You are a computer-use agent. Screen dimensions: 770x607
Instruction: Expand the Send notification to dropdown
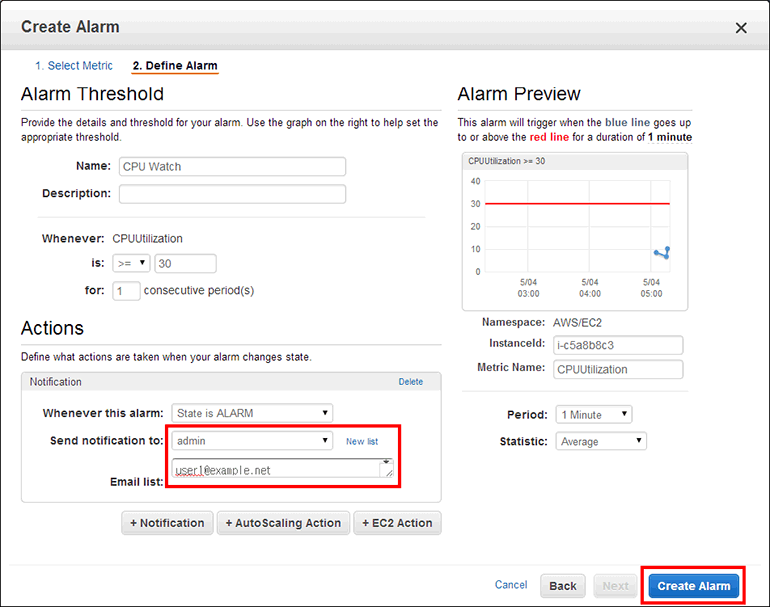click(x=251, y=441)
